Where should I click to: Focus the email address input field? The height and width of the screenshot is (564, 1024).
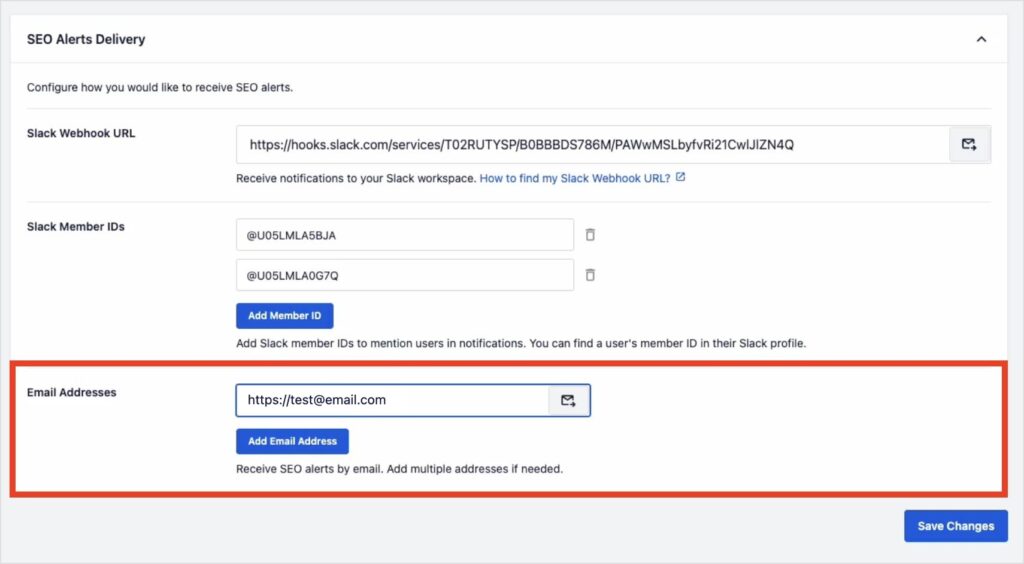tap(392, 400)
